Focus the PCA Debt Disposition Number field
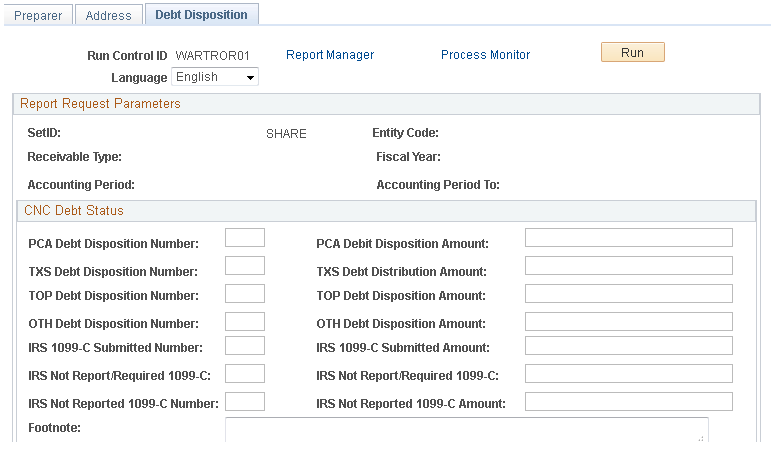This screenshot has height=450, width=775. click(245, 237)
